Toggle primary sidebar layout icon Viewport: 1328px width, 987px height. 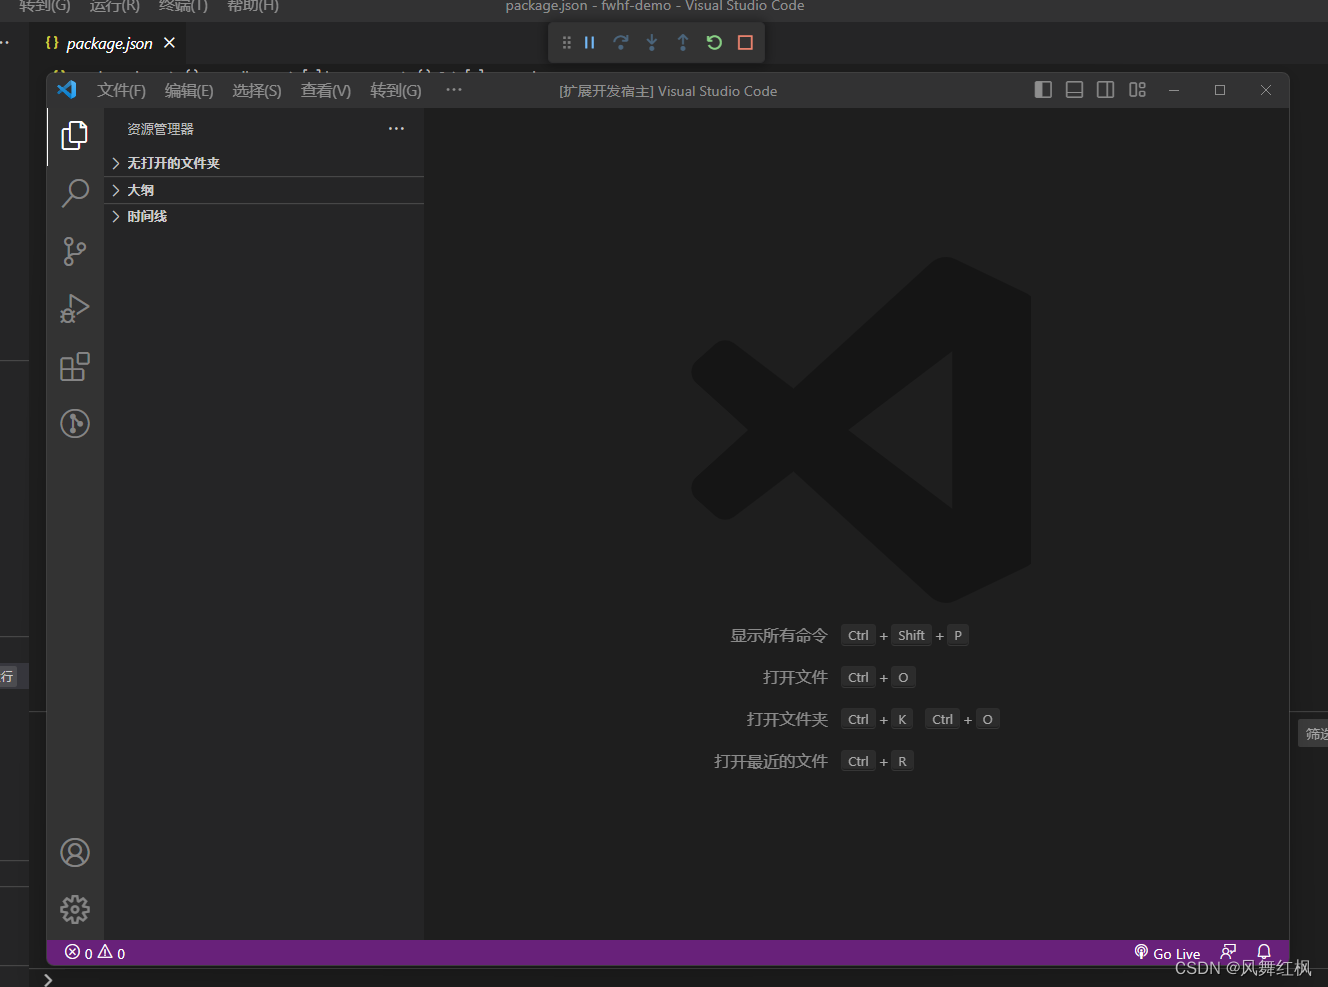[x=1043, y=90]
